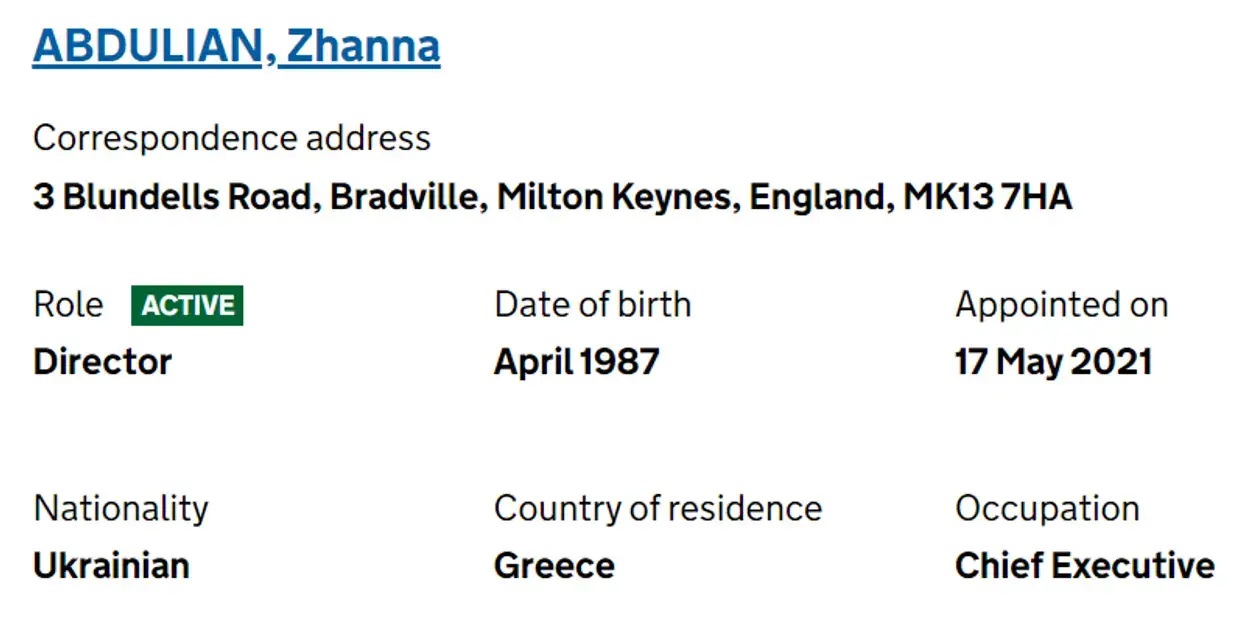Click England in the correspondence address
Image resolution: width=1259 pixels, height=618 pixels.
click(x=819, y=197)
